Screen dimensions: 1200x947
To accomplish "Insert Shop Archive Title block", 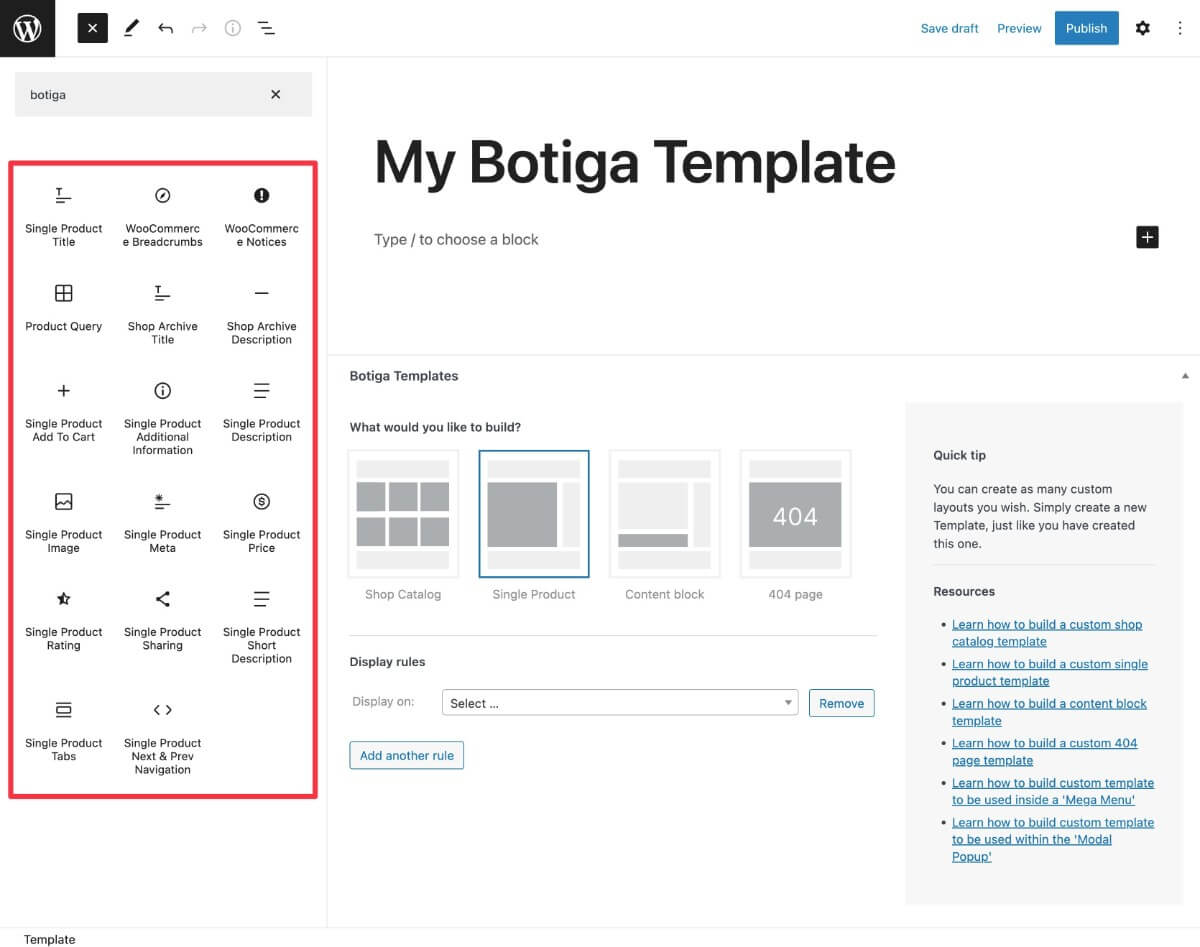I will pyautogui.click(x=163, y=315).
